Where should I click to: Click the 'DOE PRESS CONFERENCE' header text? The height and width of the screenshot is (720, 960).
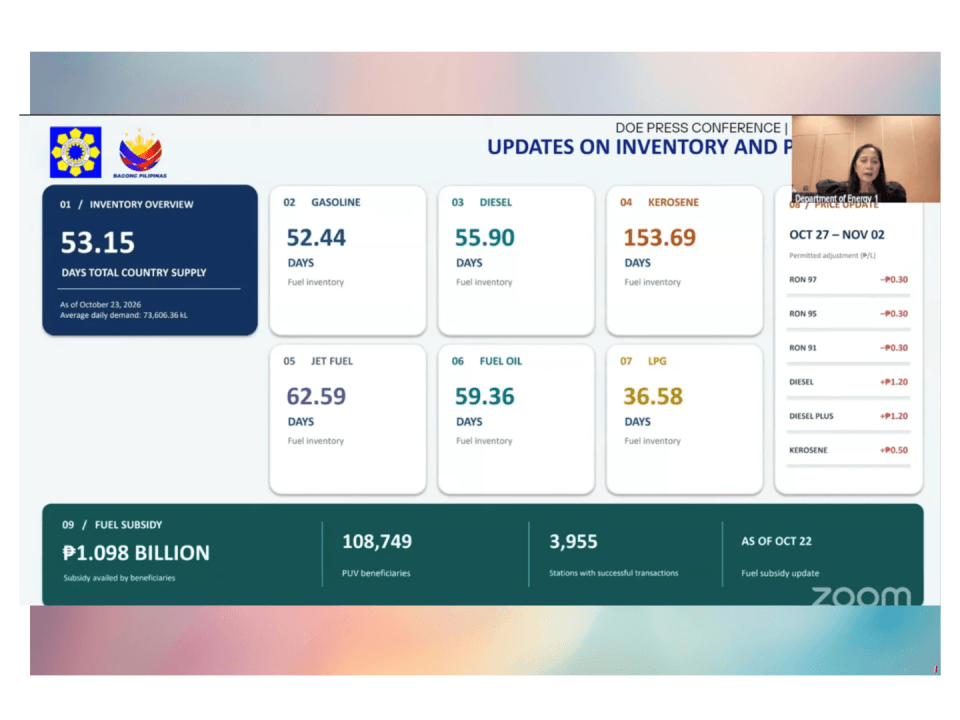[698, 128]
